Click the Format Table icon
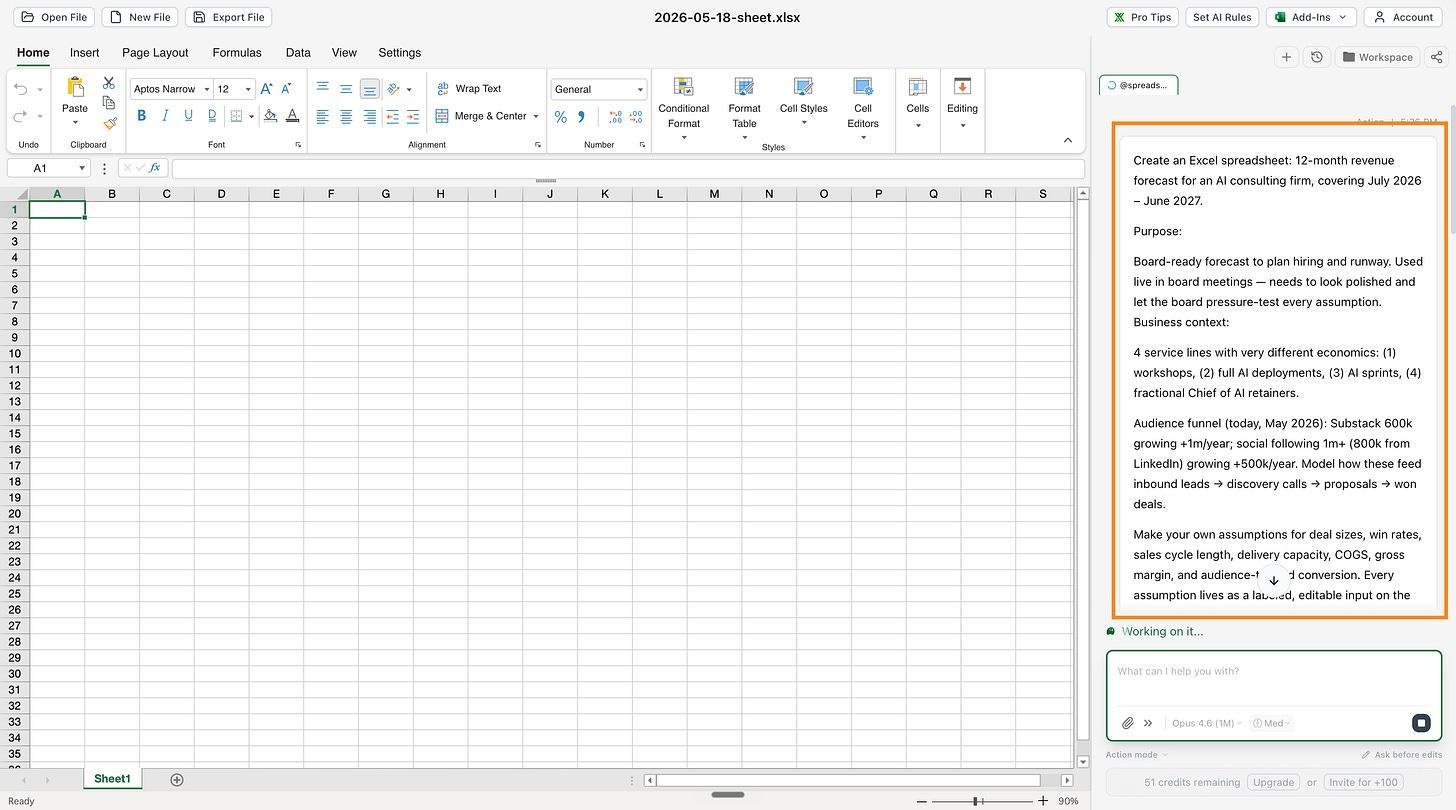The height and width of the screenshot is (810, 1456). click(x=744, y=86)
